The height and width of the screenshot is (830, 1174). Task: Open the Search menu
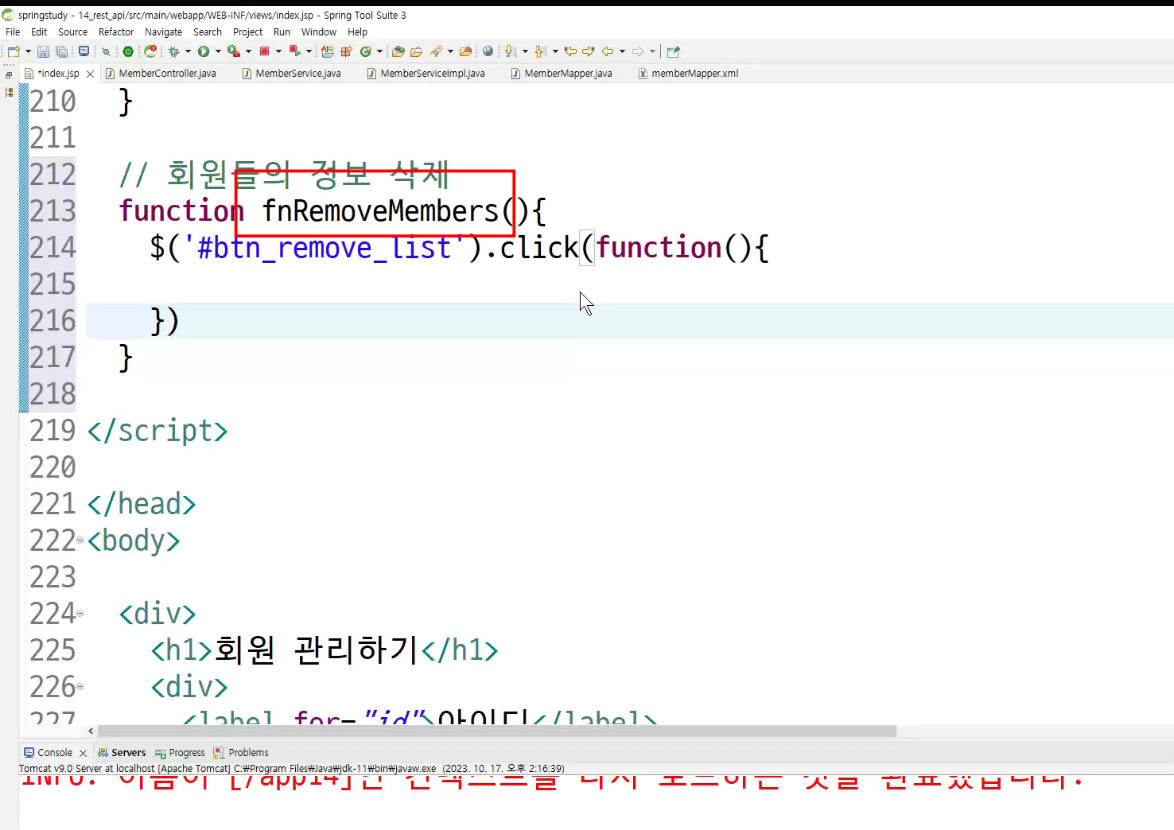pos(207,32)
